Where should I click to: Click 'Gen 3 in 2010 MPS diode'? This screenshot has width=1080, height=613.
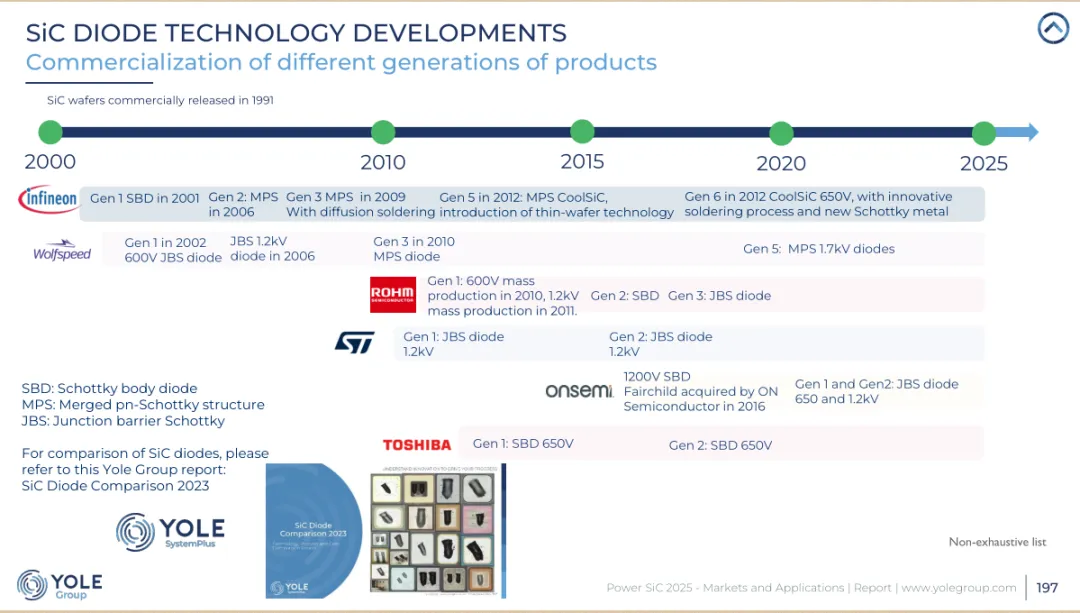pos(414,249)
